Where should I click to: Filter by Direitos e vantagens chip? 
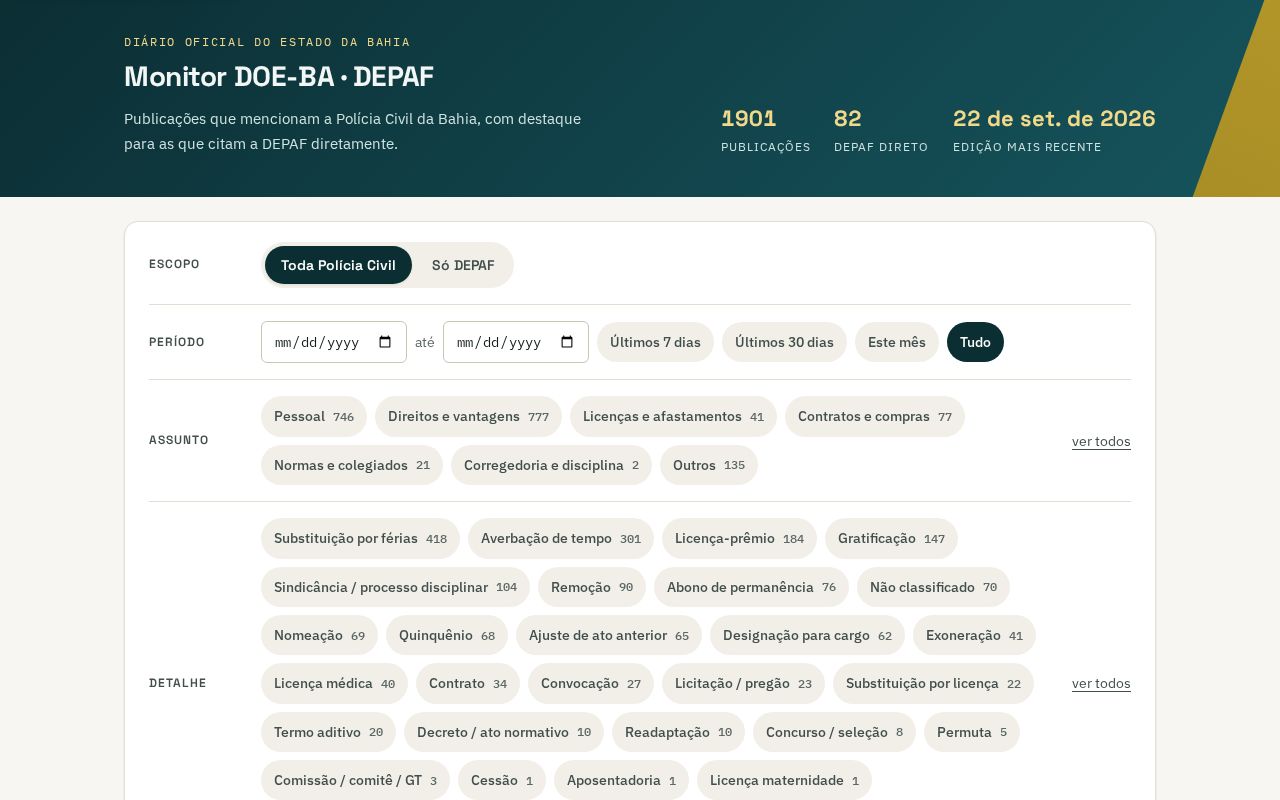point(468,416)
